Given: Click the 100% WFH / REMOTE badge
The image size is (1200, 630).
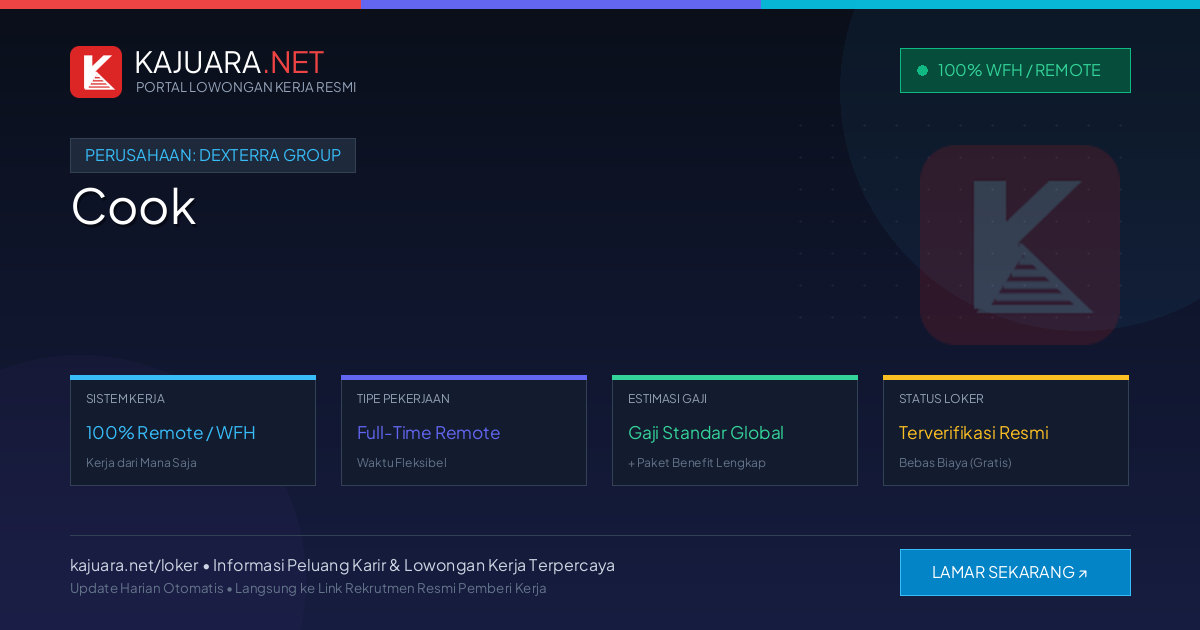Looking at the screenshot, I should [1015, 70].
